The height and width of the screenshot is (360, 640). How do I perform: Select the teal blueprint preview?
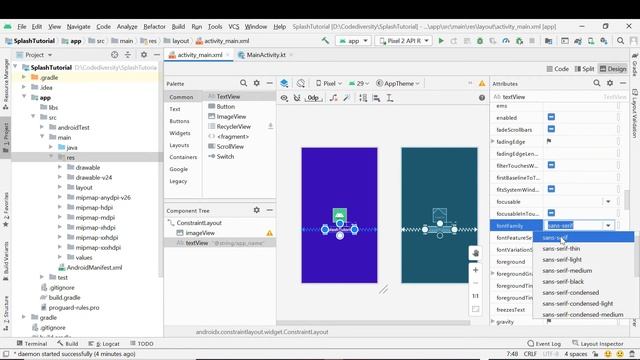[439, 215]
